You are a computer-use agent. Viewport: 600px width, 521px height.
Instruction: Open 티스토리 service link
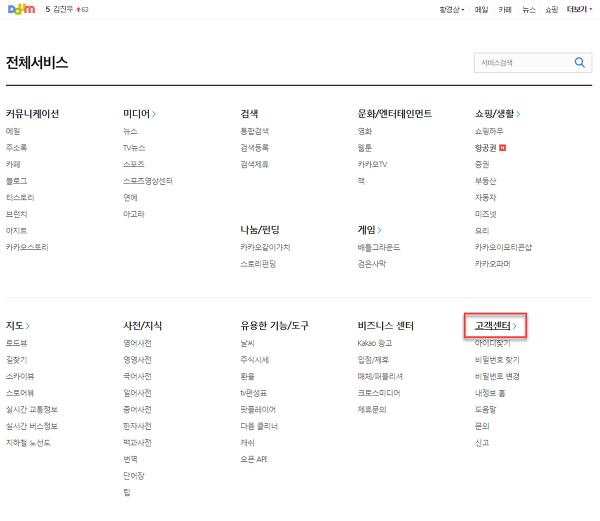tap(20, 197)
